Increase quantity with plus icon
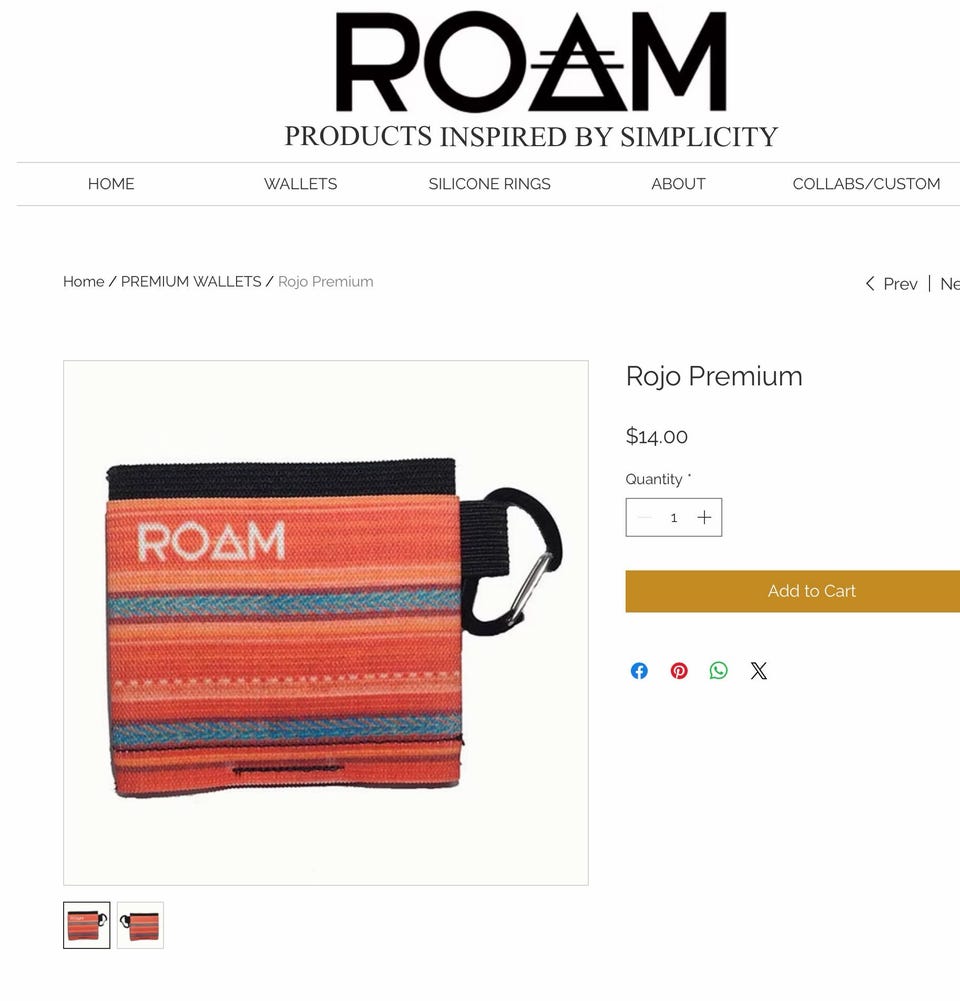The width and height of the screenshot is (960, 1001). [x=704, y=518]
